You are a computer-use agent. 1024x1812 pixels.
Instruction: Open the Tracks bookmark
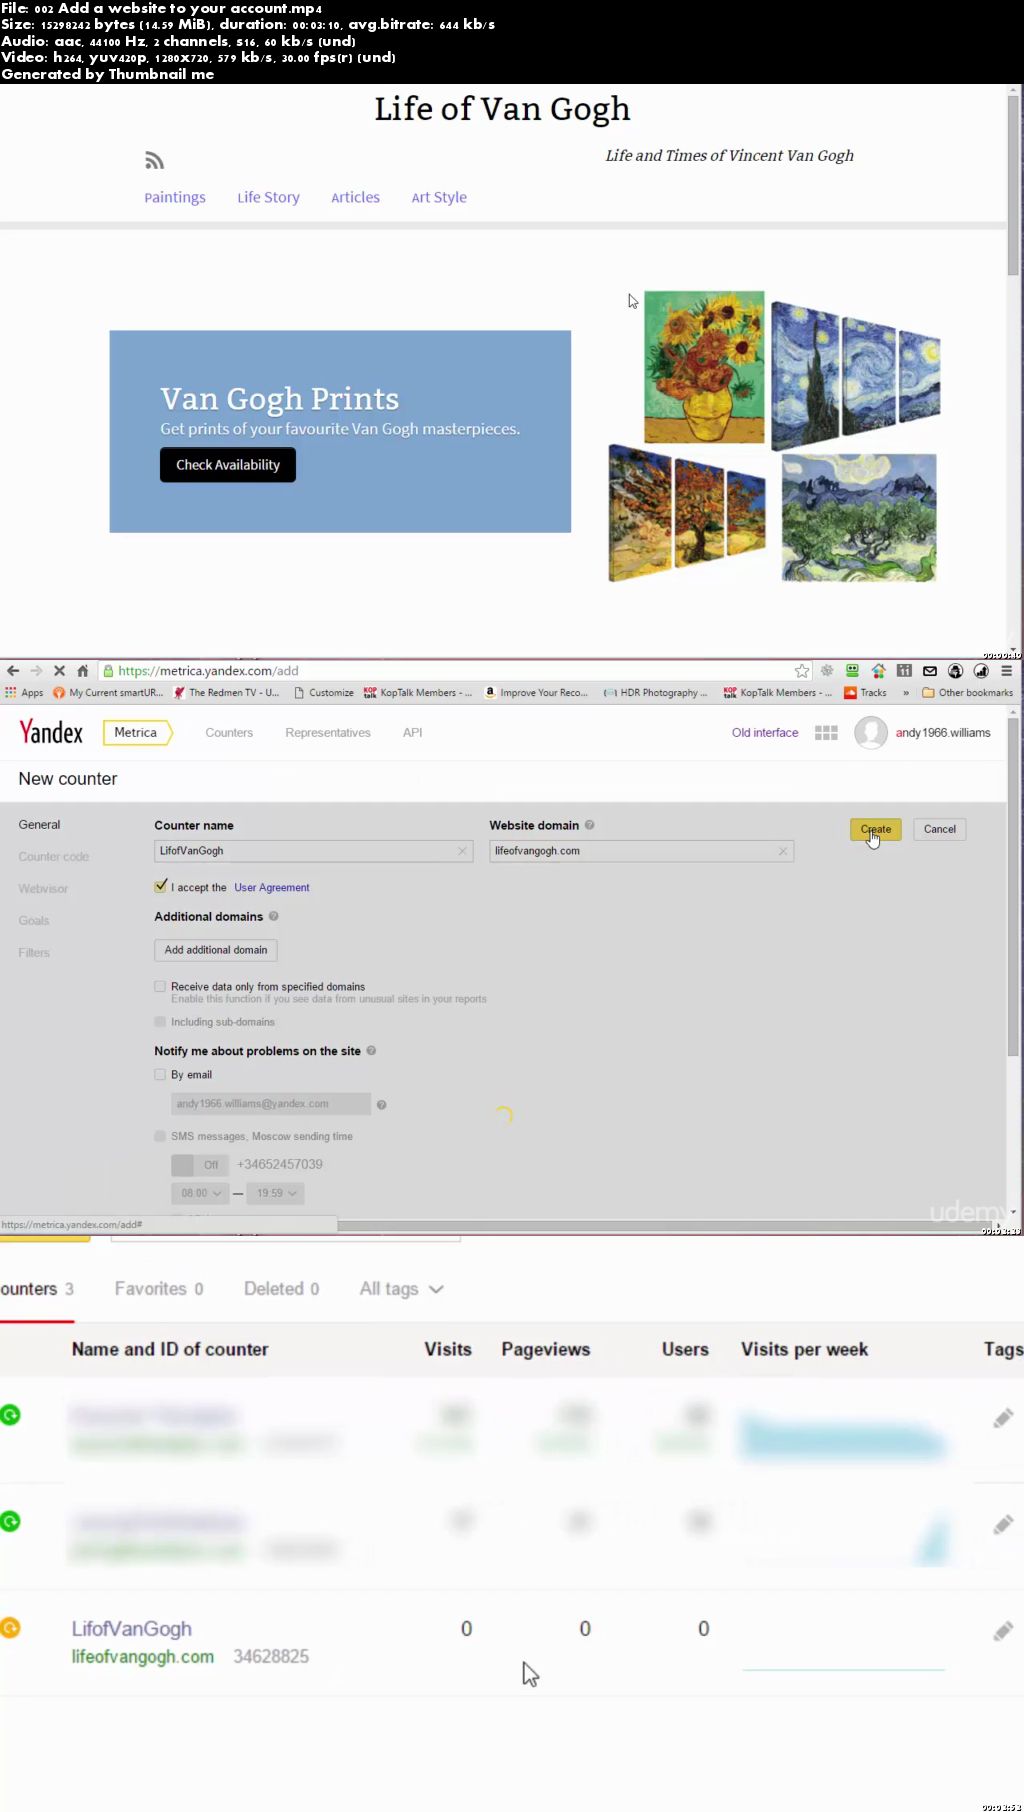(866, 692)
